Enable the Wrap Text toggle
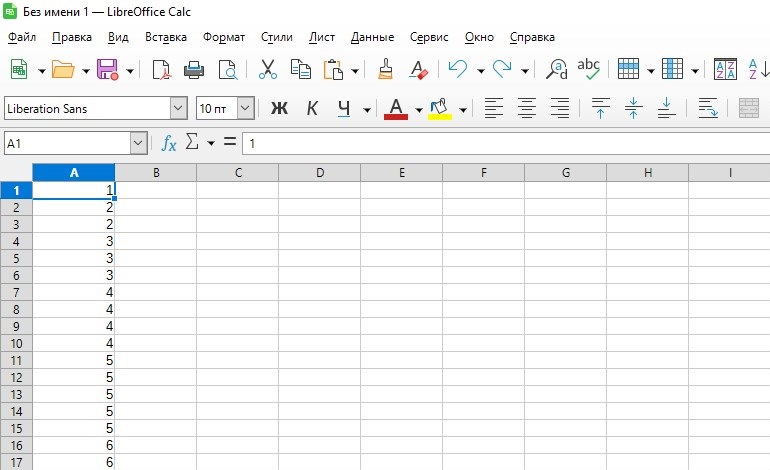Viewport: 770px width, 470px height. tap(708, 108)
